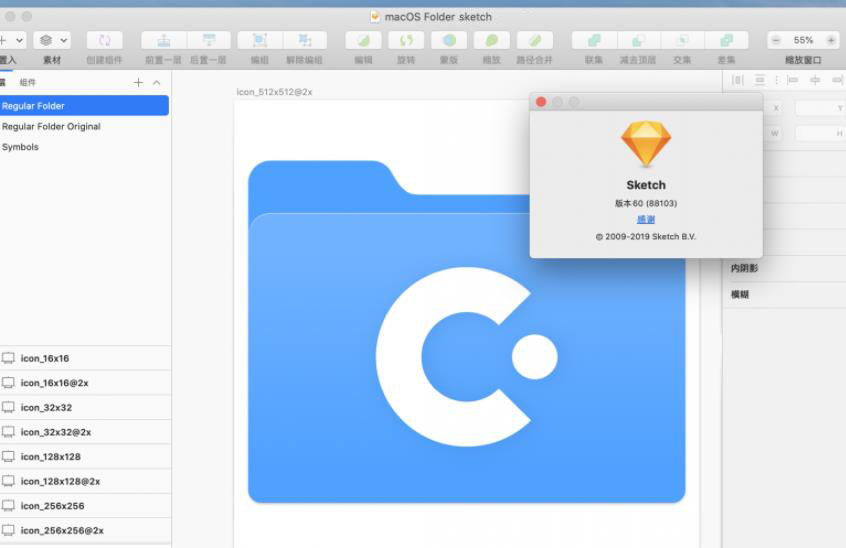The height and width of the screenshot is (548, 846).
Task: Apply Difference (差集) boolean operation
Action: 727,40
